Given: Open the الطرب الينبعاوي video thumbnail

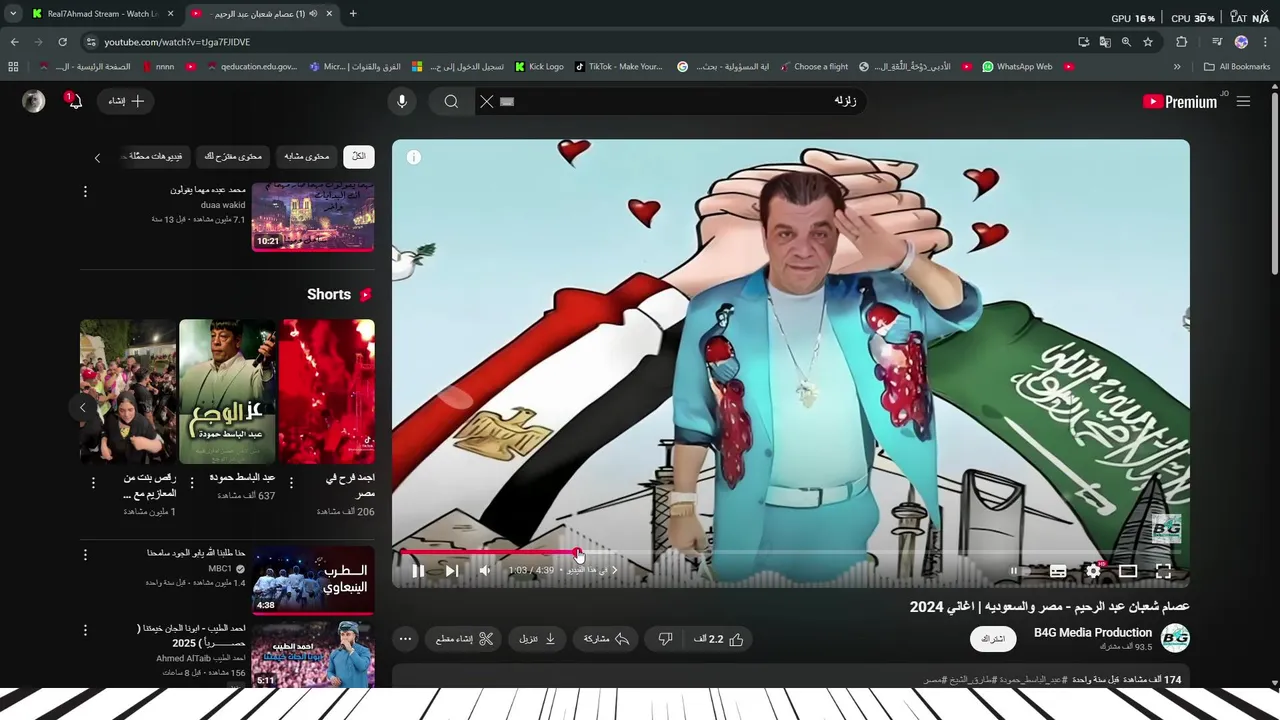Looking at the screenshot, I should tap(313, 580).
